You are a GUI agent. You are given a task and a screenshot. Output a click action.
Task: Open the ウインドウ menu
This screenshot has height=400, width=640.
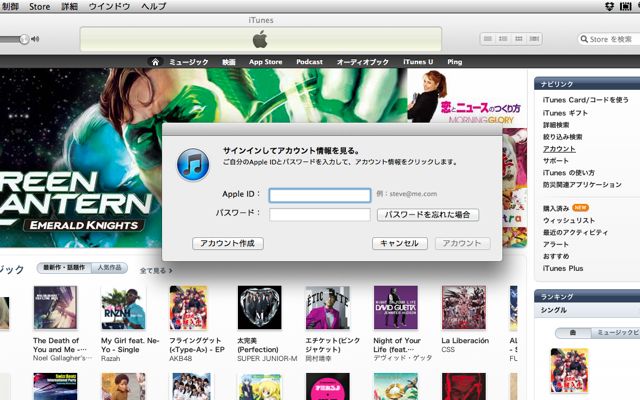pos(109,7)
